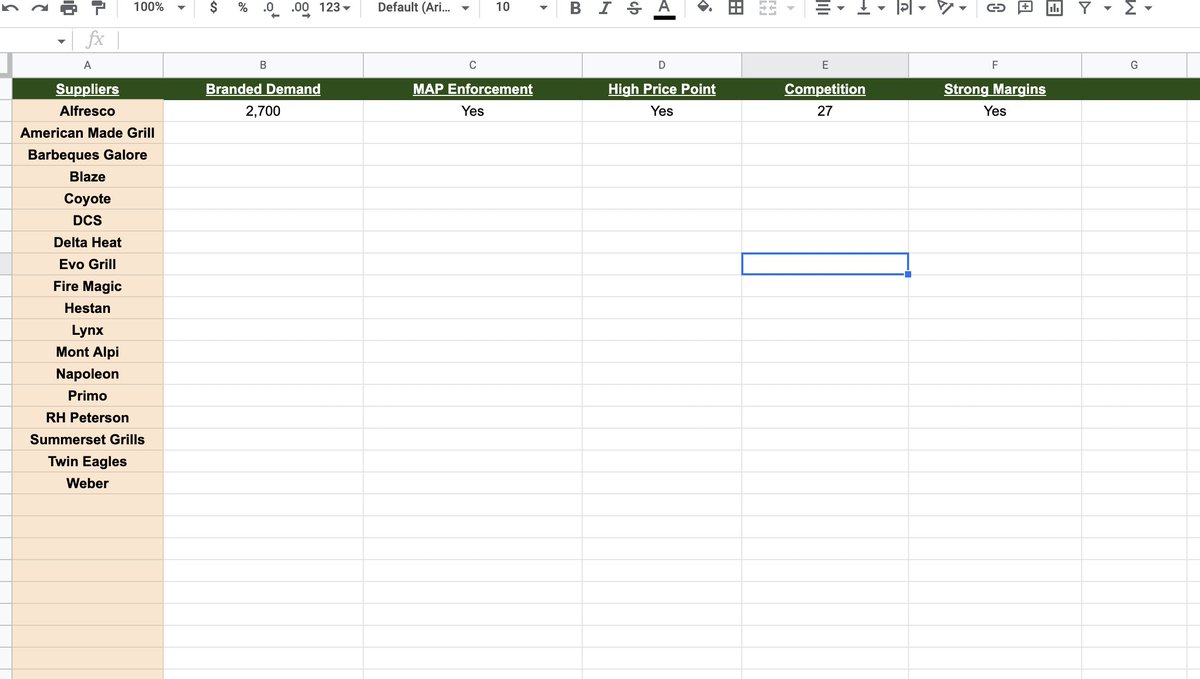Print the spreadsheet with the printer icon
The image size is (1200, 679).
(x=68, y=8)
